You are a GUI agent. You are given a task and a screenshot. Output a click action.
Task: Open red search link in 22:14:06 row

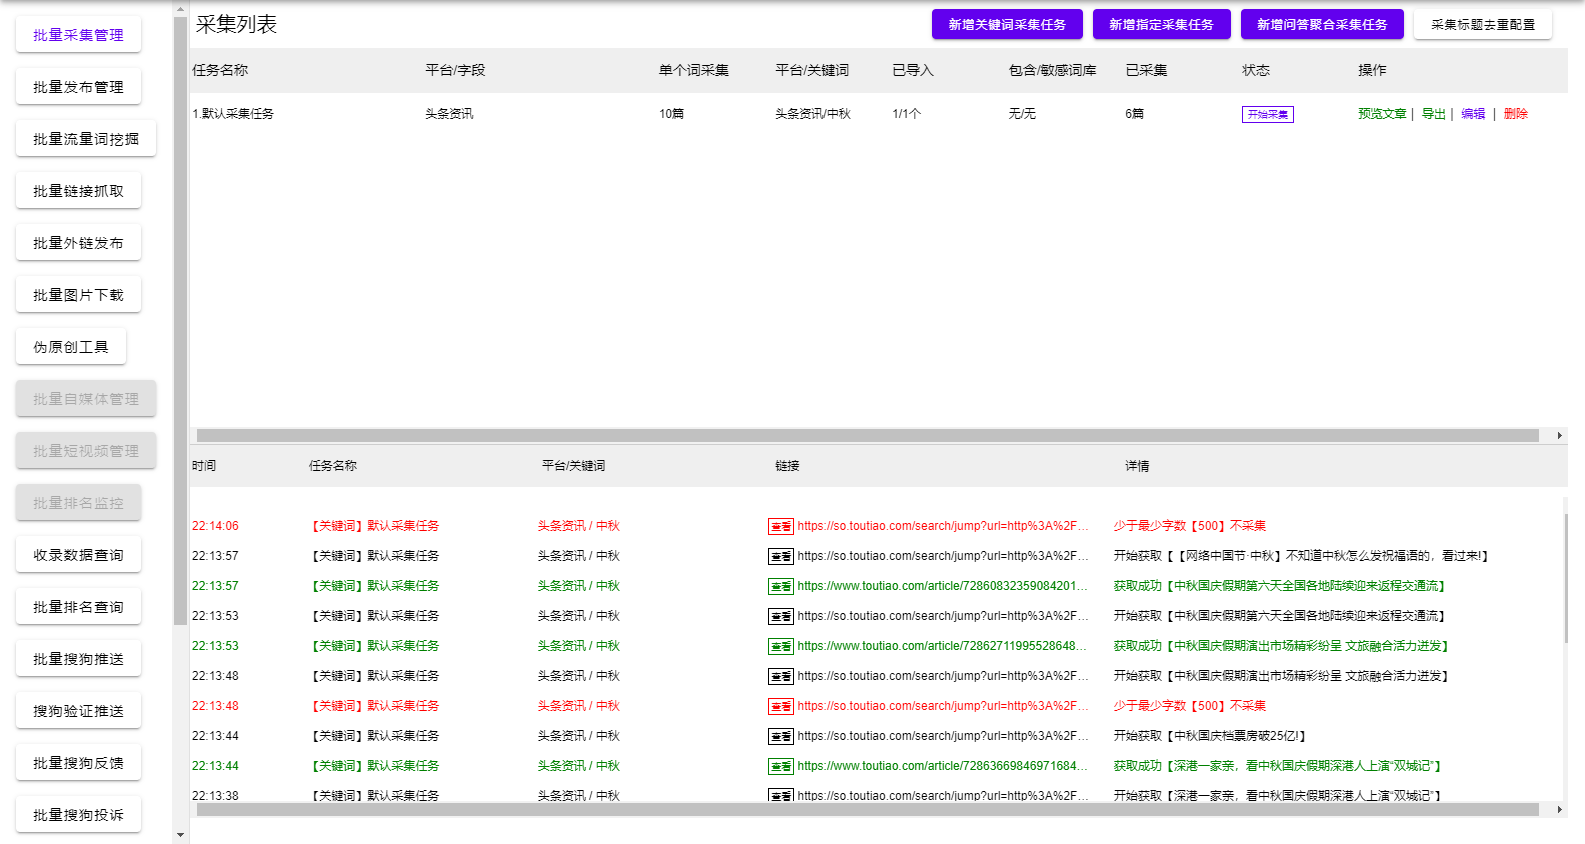coord(942,526)
